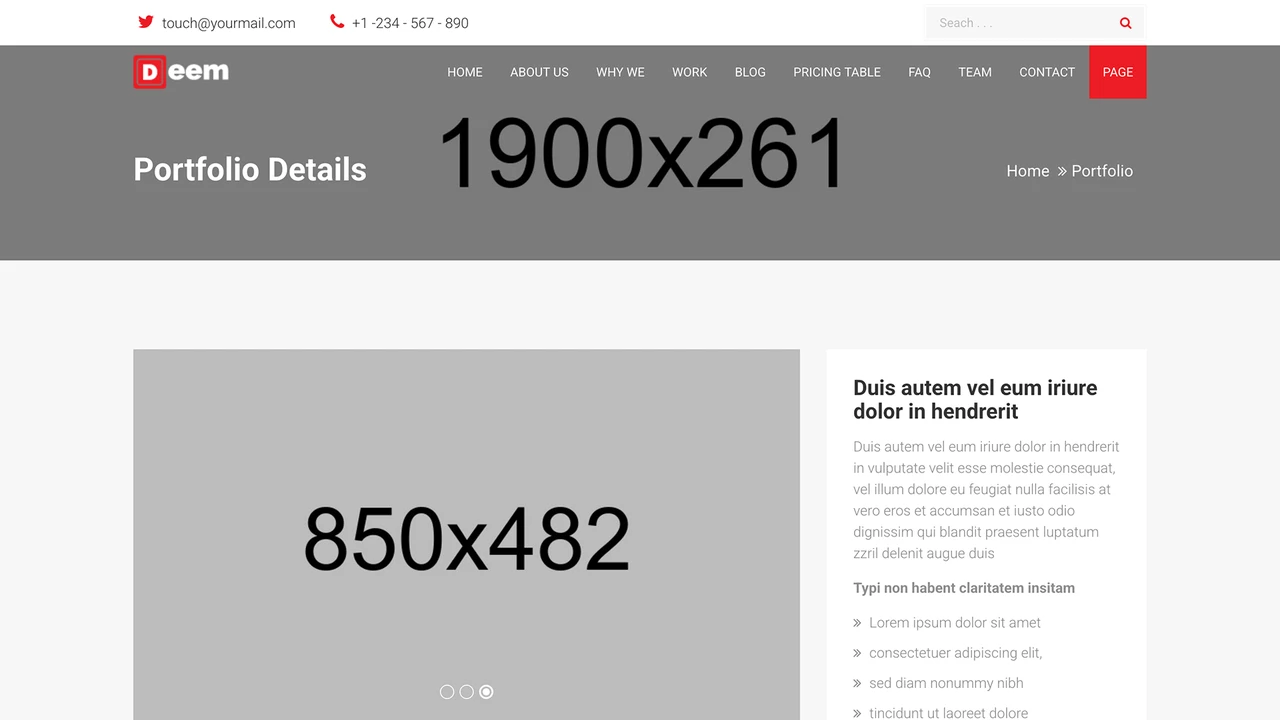Click the Deem logo
Screen dimensions: 1280x720
pyautogui.click(x=181, y=71)
